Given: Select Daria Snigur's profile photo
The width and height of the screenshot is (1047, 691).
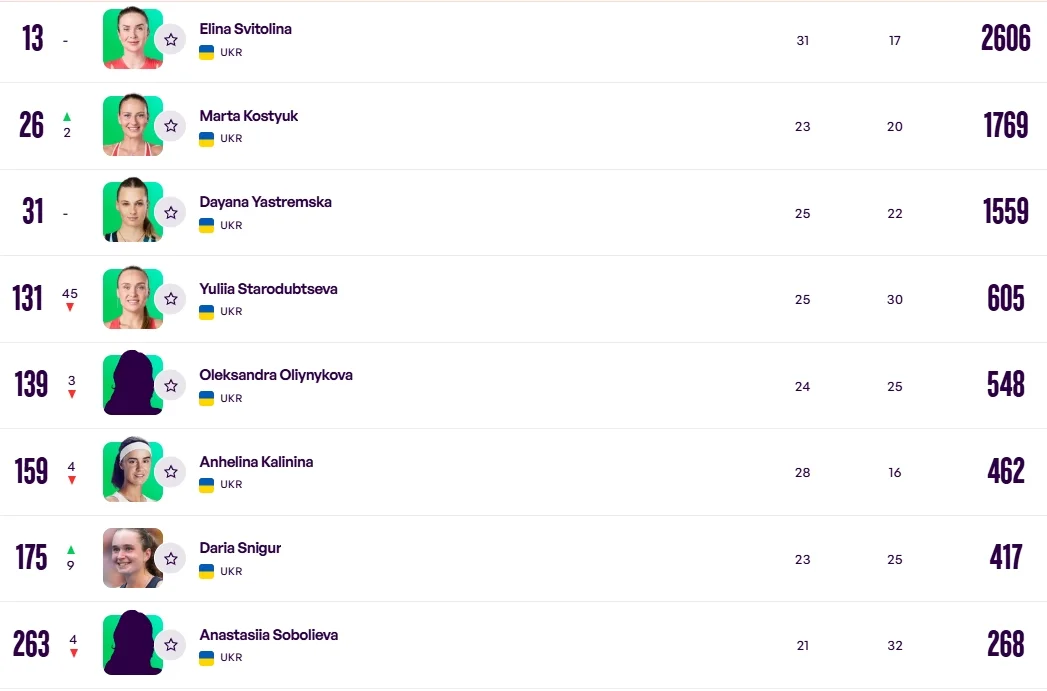Looking at the screenshot, I should [131, 558].
